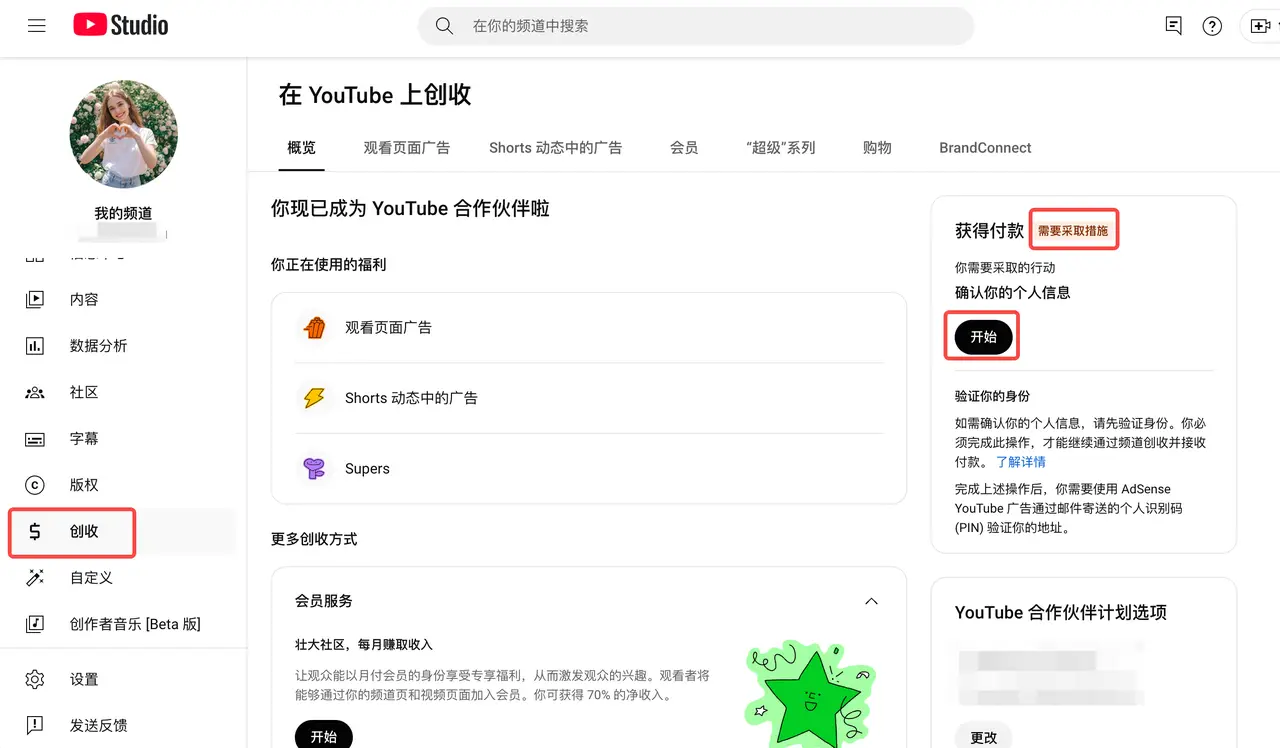Click the Supers benefit row text
1280x748 pixels.
click(367, 468)
